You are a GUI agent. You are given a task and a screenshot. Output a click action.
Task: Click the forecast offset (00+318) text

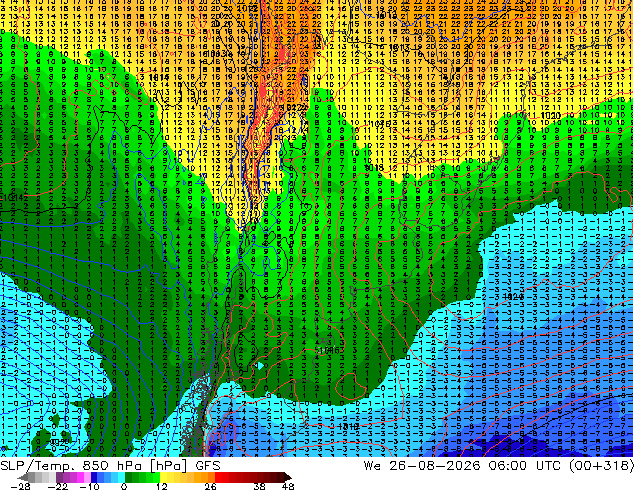(x=602, y=466)
